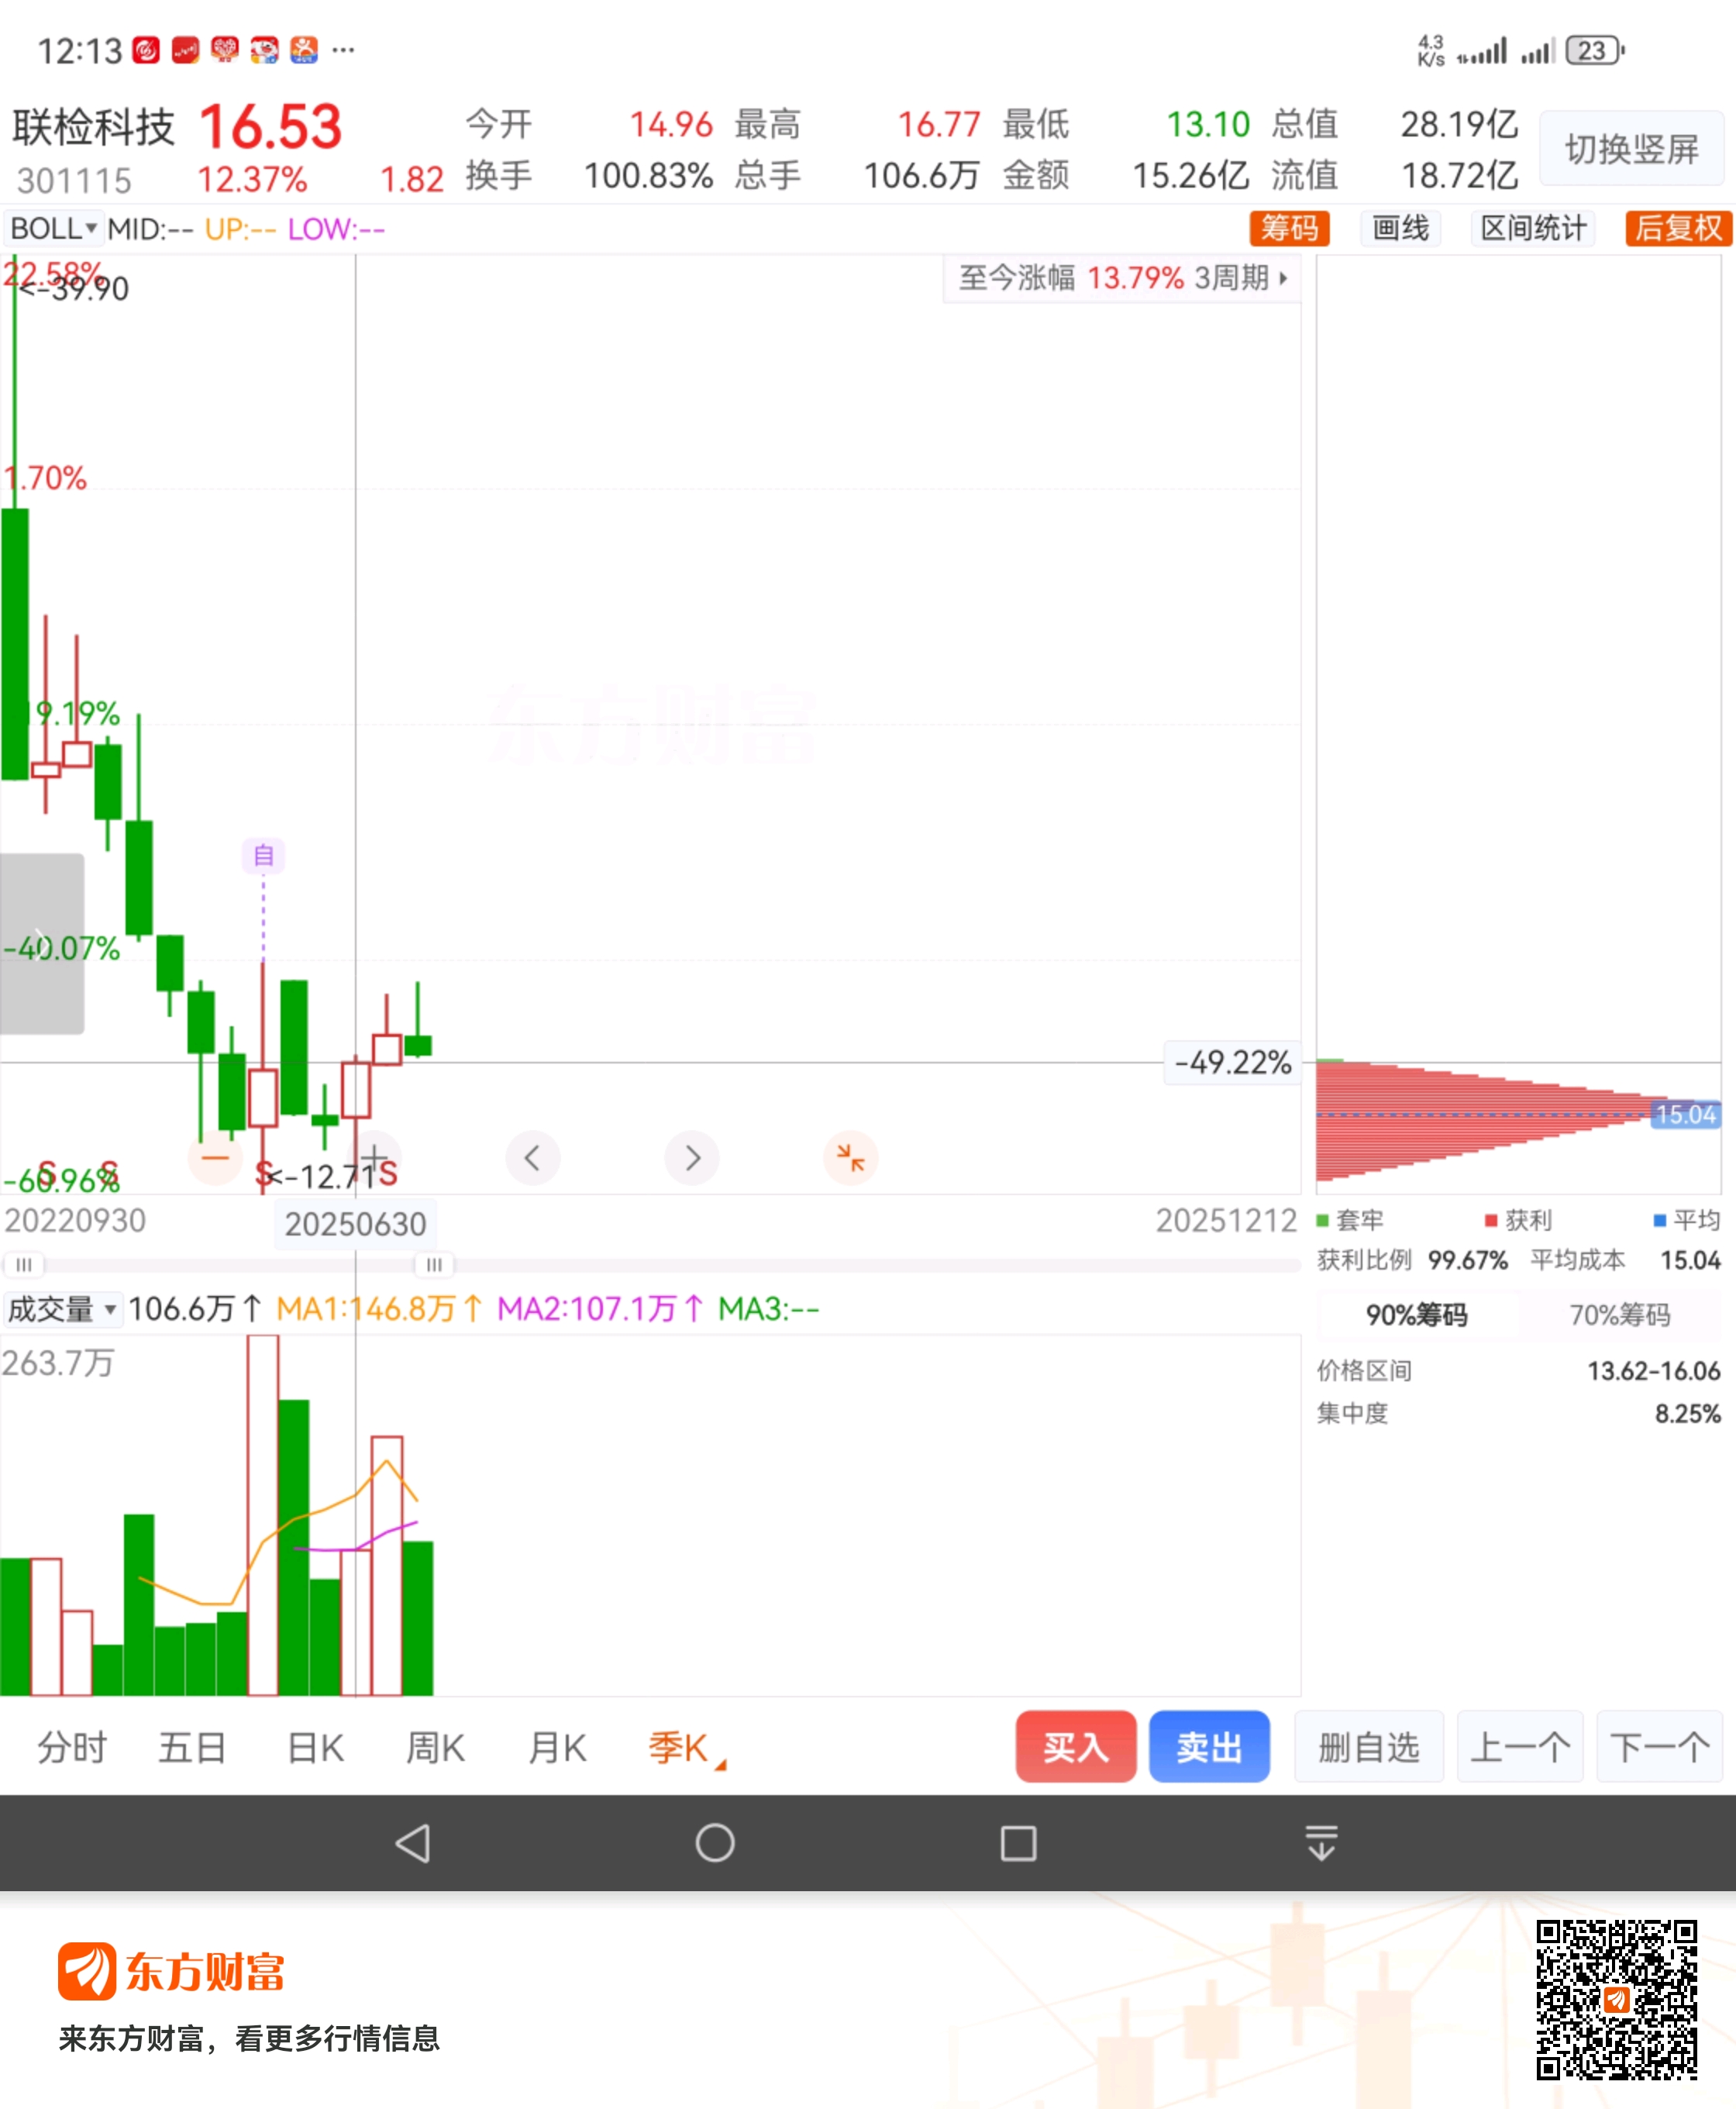The image size is (1736, 2109).
Task: Expand the 至今涨幅 3周期 panel
Action: tap(1122, 278)
